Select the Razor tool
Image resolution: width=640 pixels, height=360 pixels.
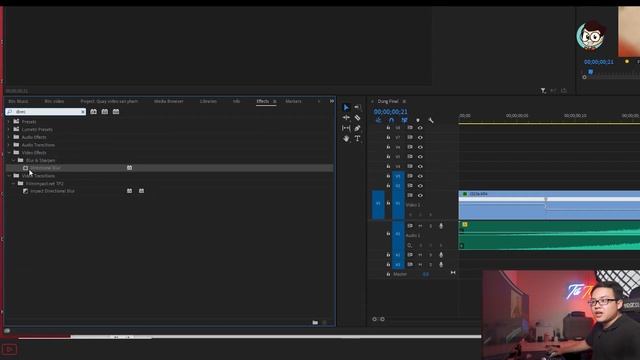[x=358, y=118]
